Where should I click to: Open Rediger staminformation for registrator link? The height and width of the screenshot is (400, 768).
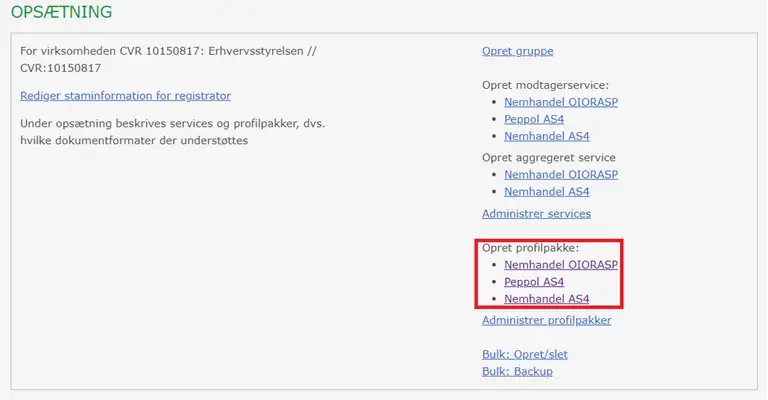[125, 96]
